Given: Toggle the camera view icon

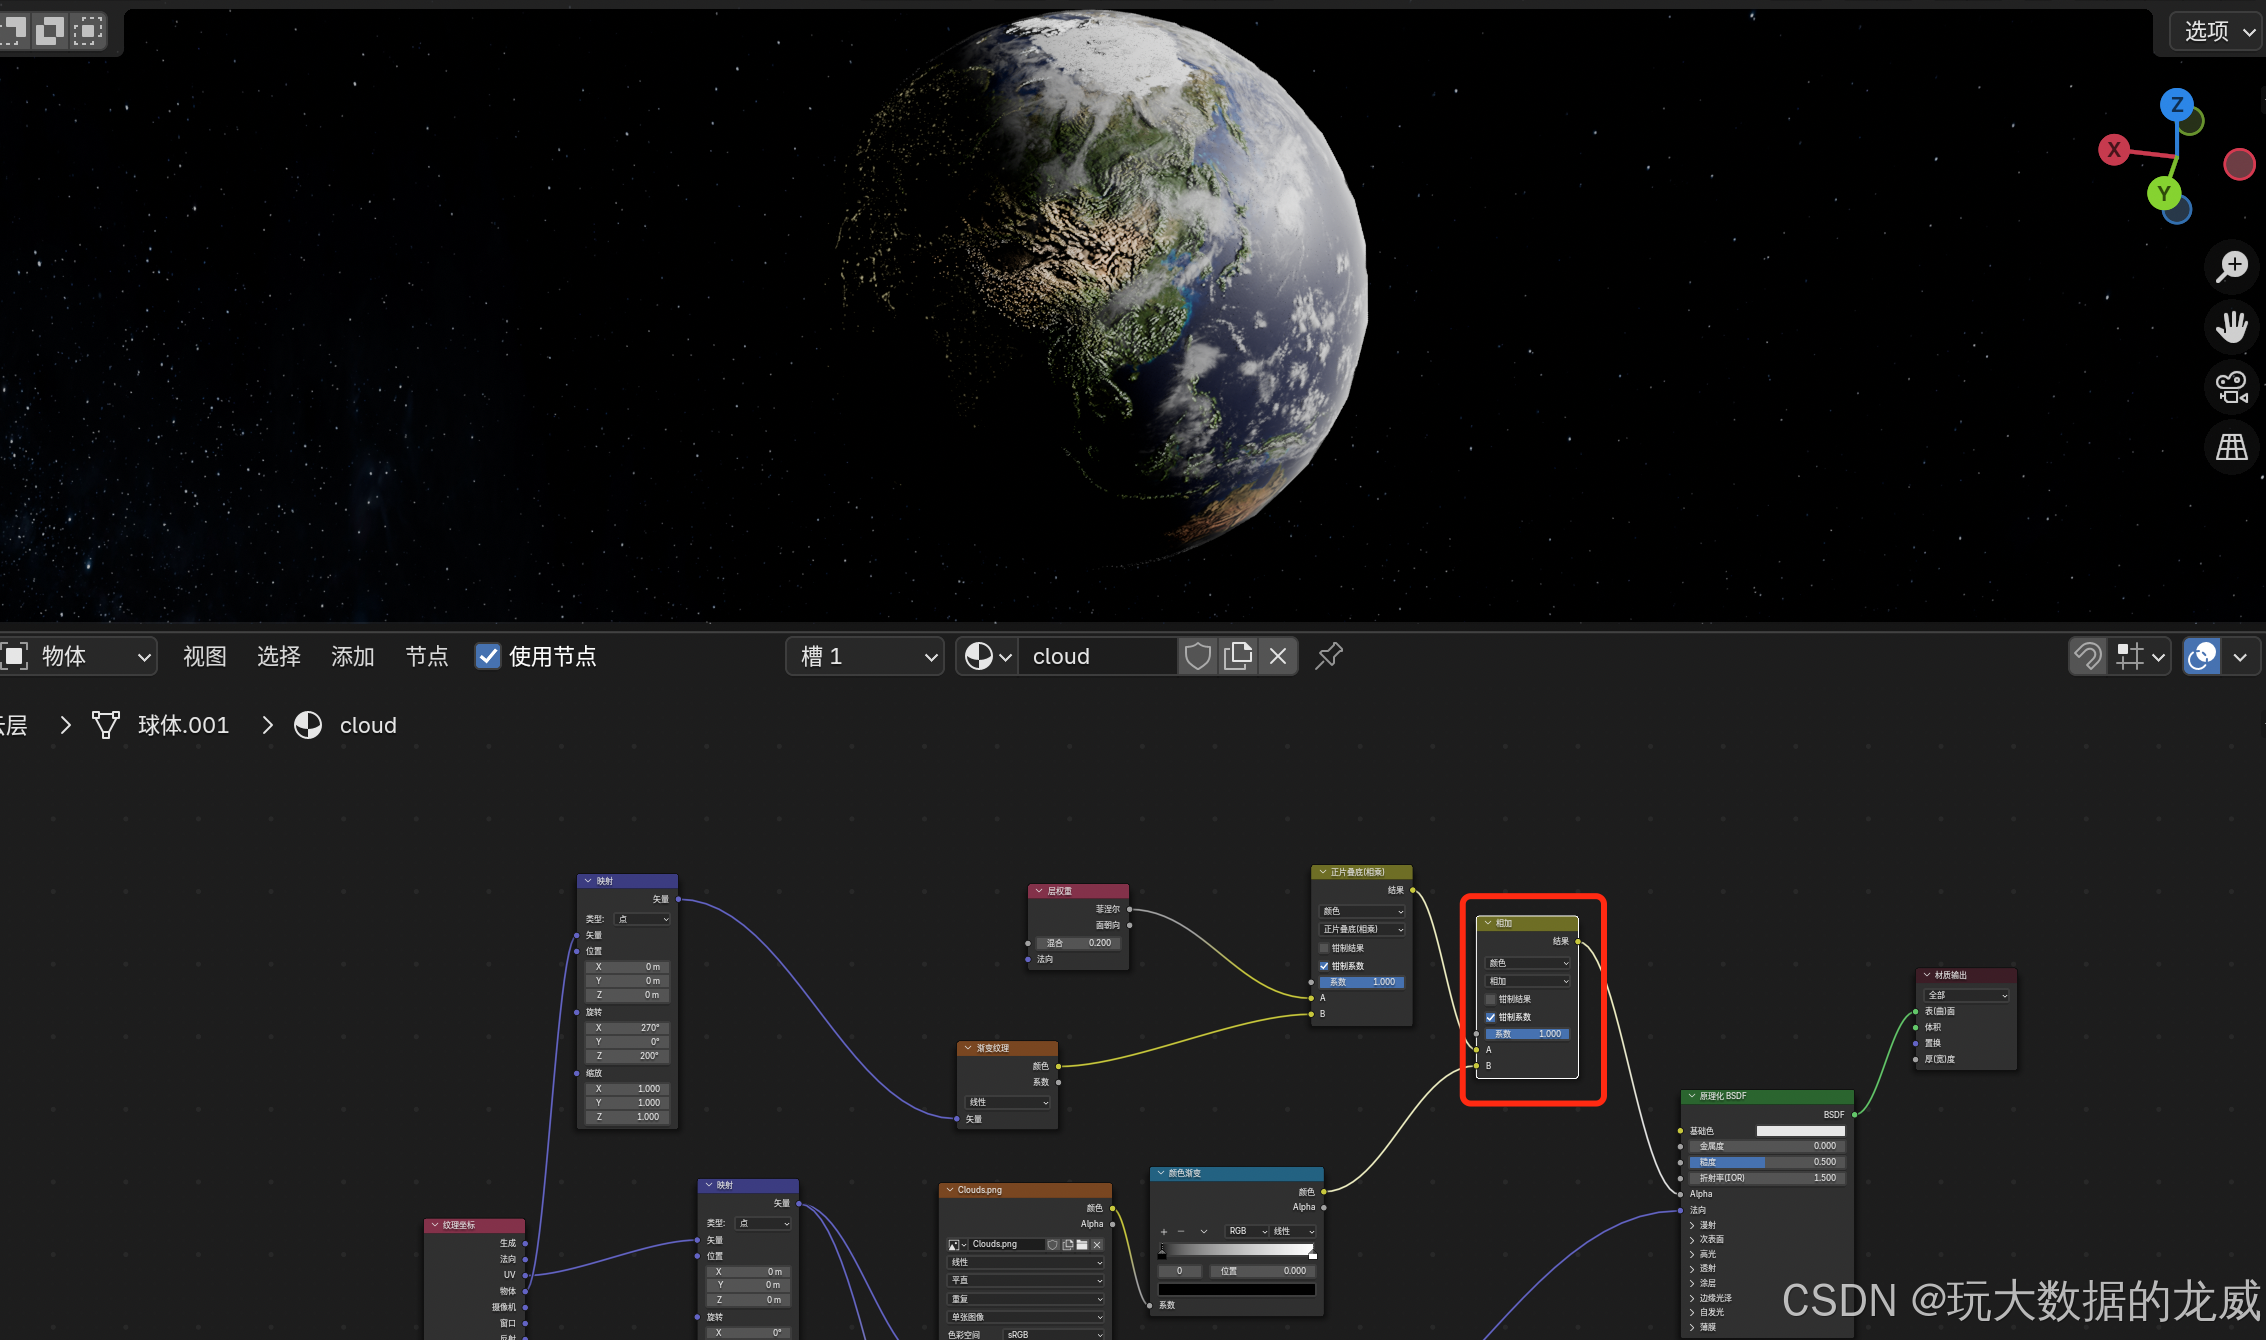Looking at the screenshot, I should click(2232, 387).
